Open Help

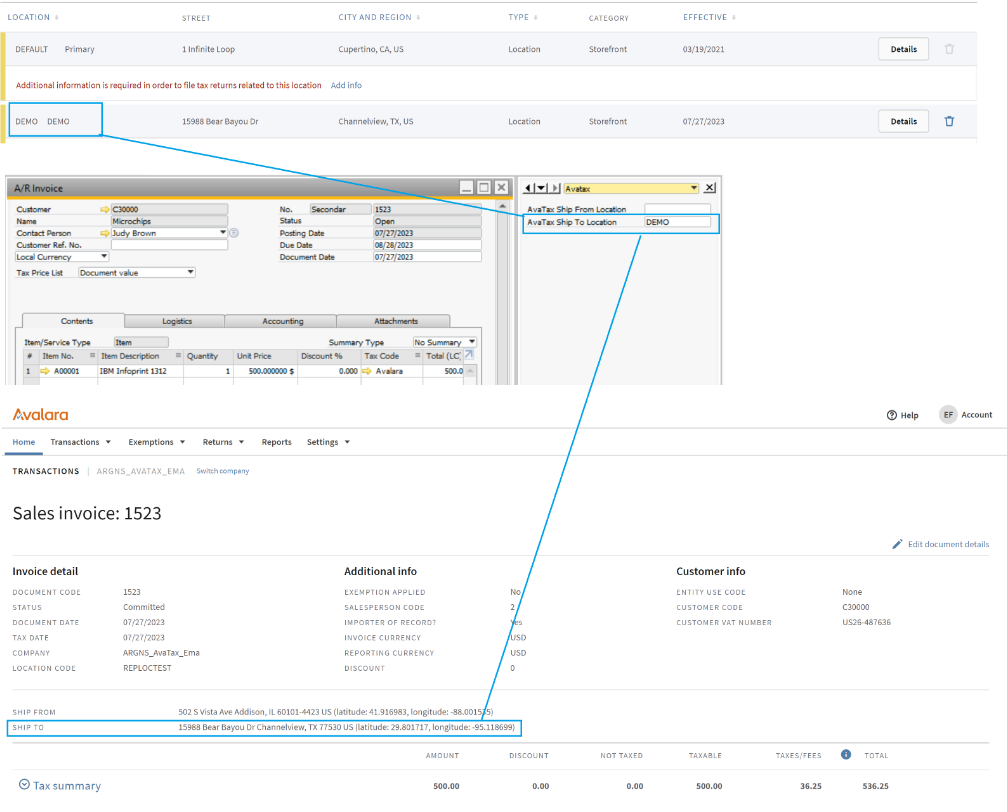(902, 415)
